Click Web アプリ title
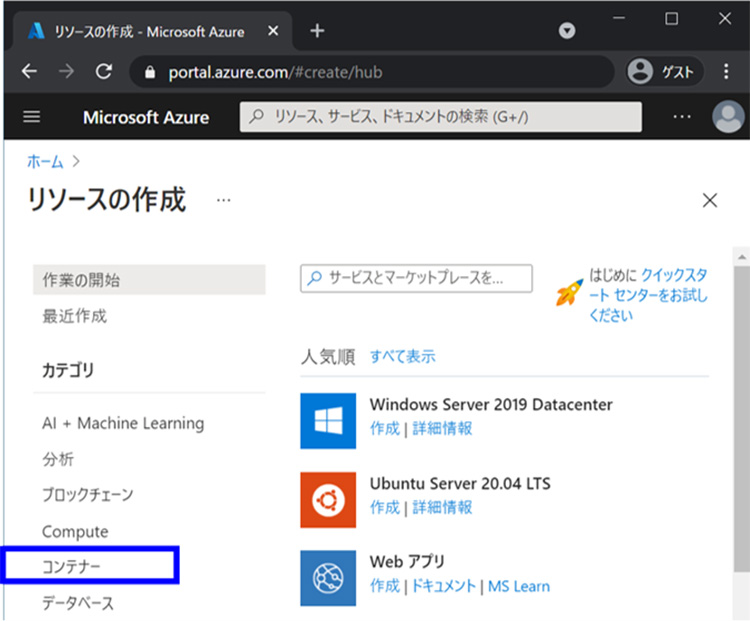The width and height of the screenshot is (750, 621). point(408,562)
